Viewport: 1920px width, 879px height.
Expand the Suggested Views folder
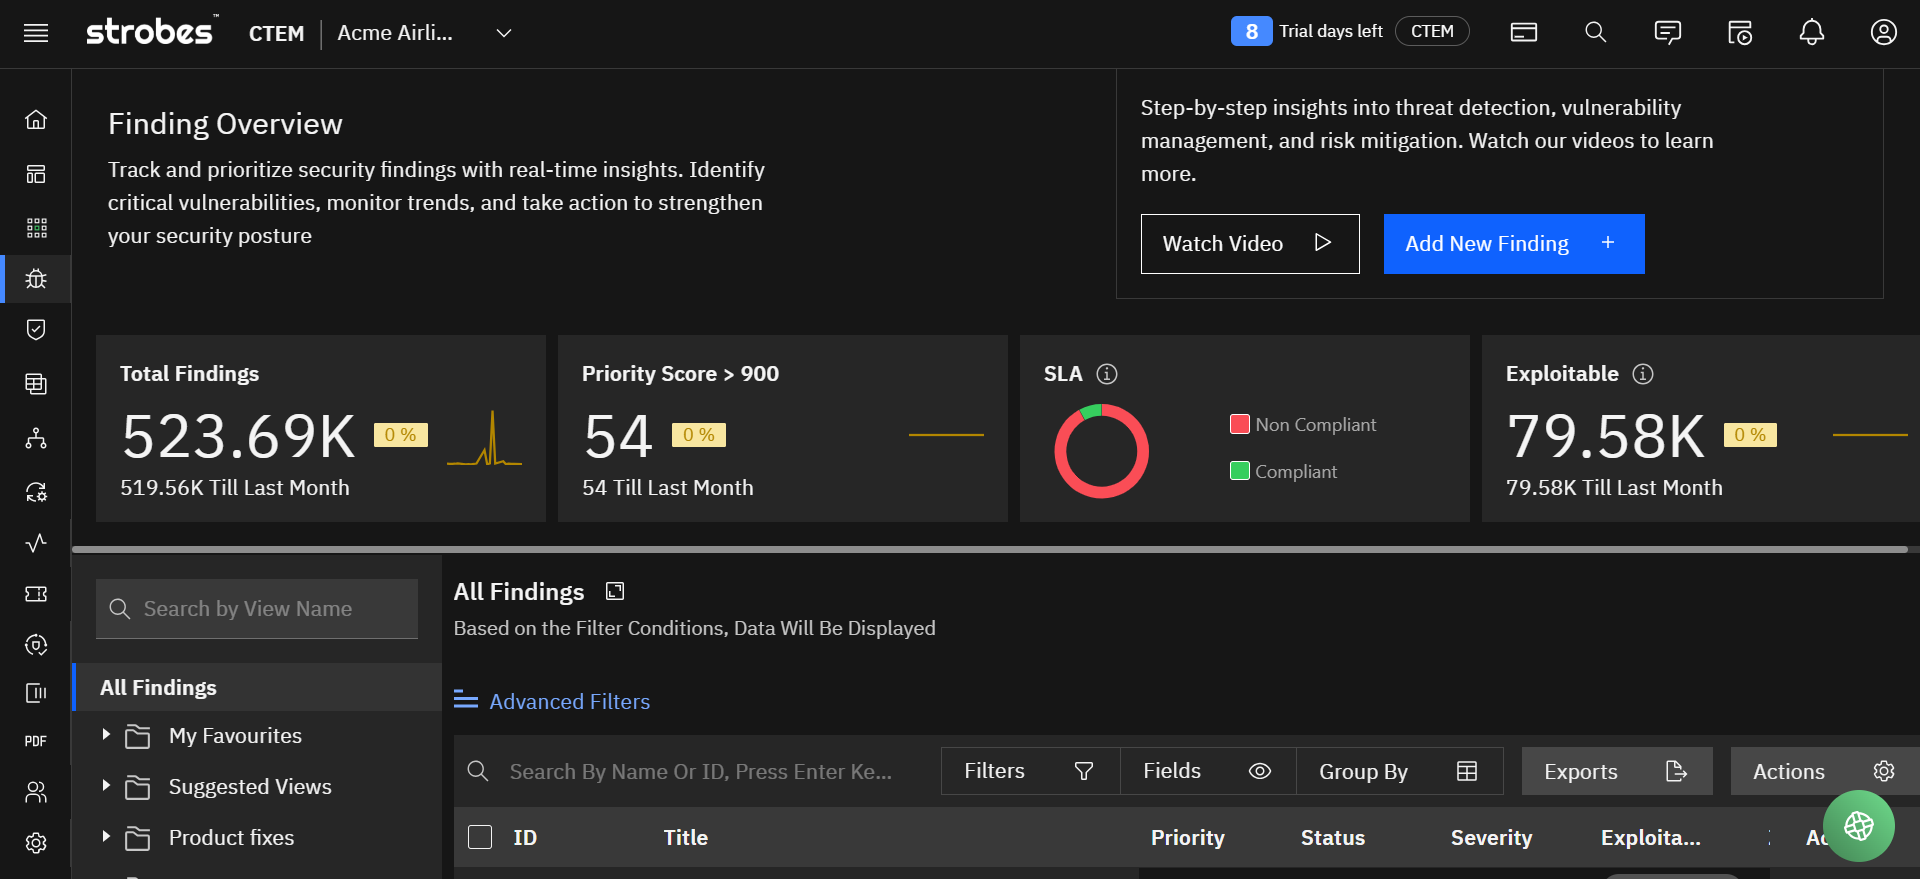click(x=106, y=786)
